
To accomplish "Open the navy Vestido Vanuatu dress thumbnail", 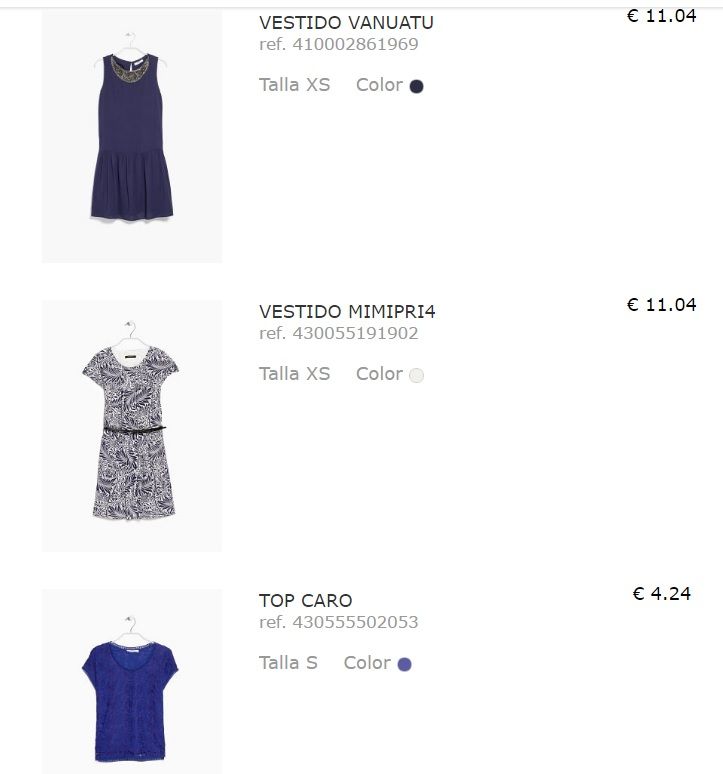I will pos(132,137).
